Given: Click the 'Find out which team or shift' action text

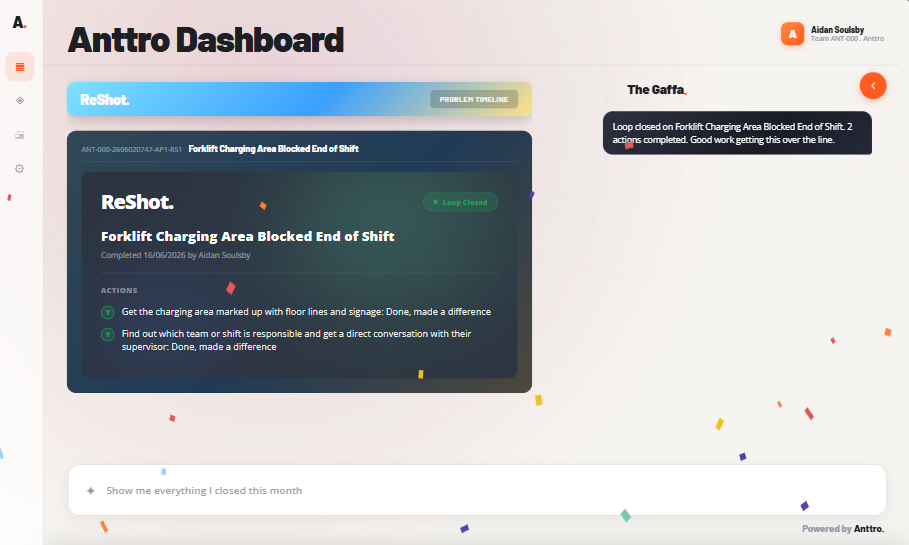Looking at the screenshot, I should click(296, 340).
